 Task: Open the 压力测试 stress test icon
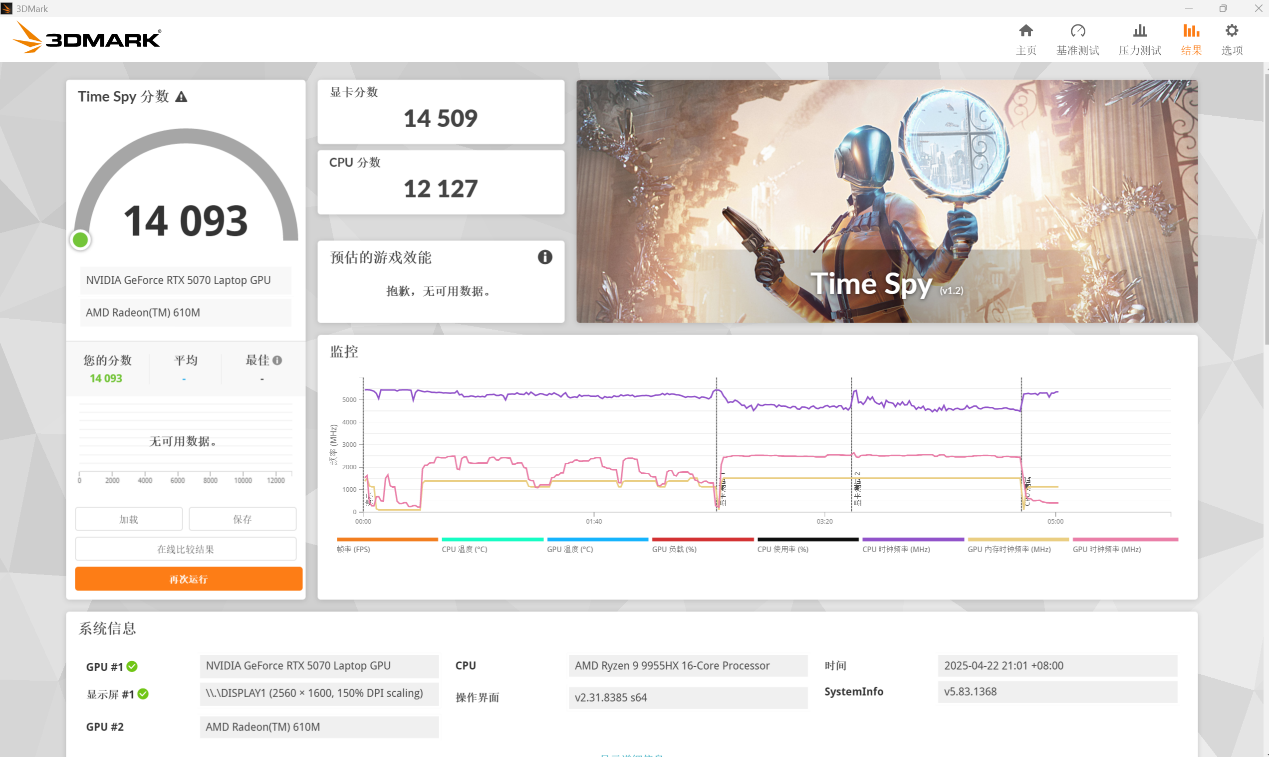coord(1139,38)
